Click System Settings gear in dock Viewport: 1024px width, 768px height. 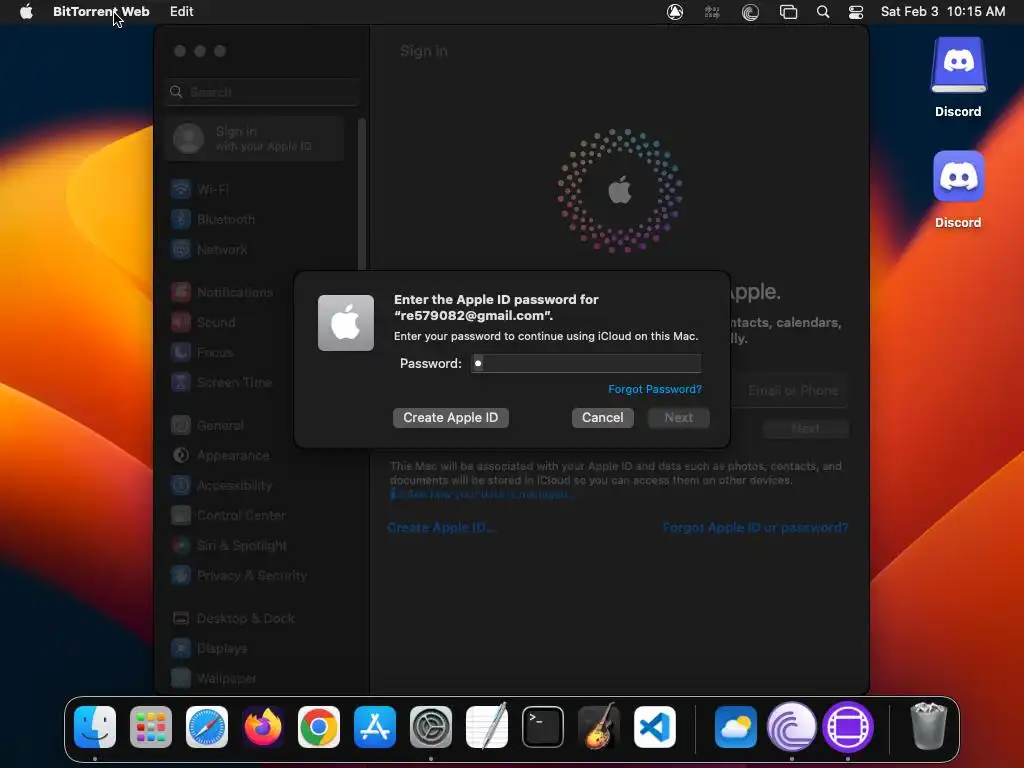pyautogui.click(x=431, y=727)
